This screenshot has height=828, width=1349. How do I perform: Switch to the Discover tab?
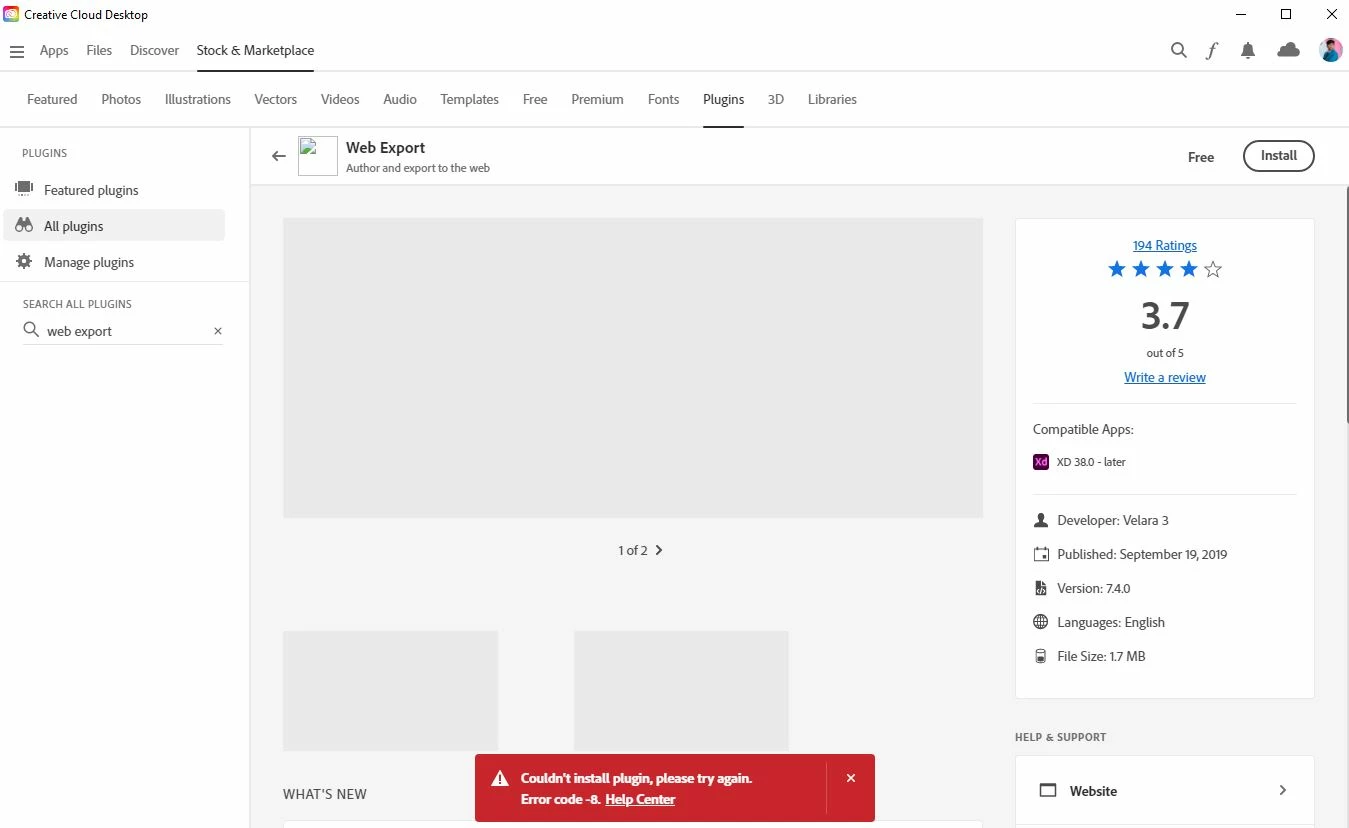click(x=154, y=50)
